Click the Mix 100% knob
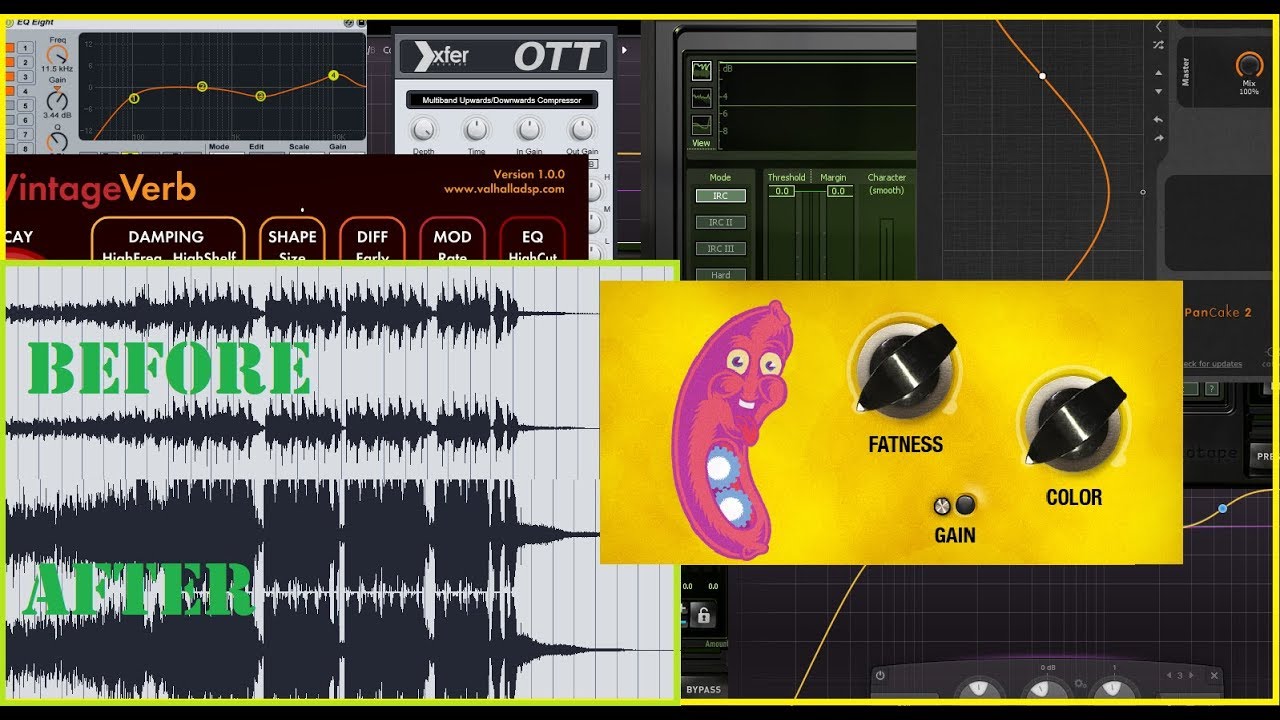1280x720 pixels. pyautogui.click(x=1249, y=65)
